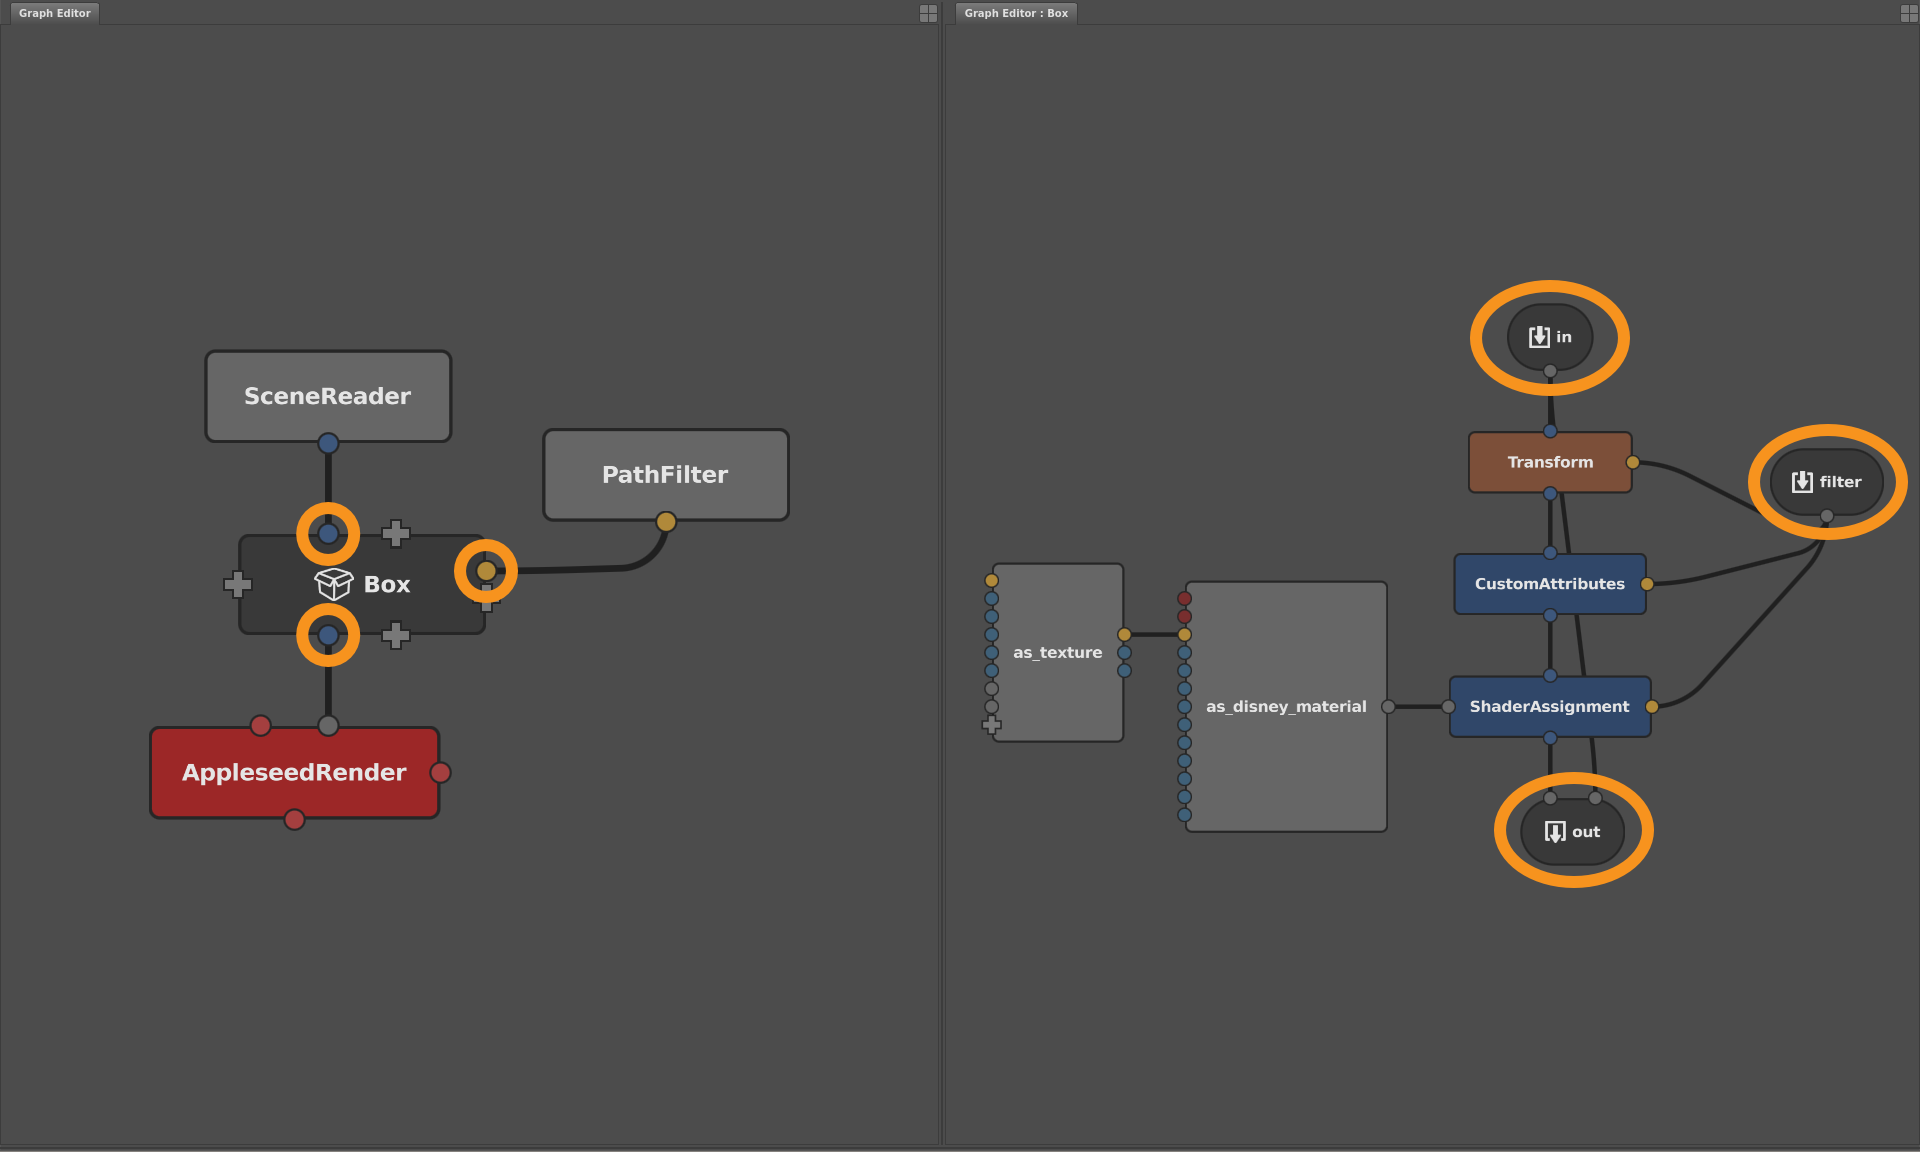Click the export arrow icon on the out node
This screenshot has width=1920, height=1152.
pyautogui.click(x=1554, y=830)
